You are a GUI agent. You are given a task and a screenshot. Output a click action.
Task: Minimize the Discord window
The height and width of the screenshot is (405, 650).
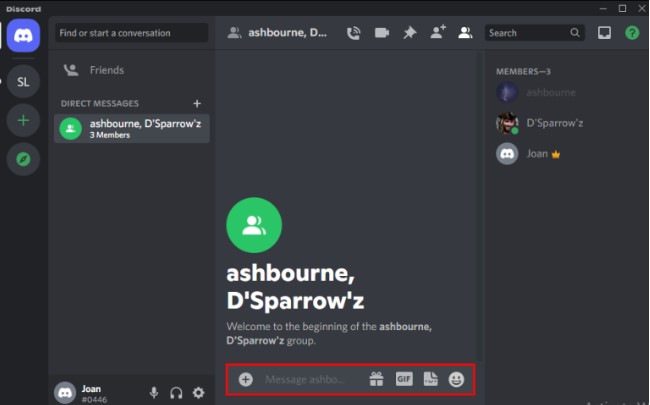point(603,8)
